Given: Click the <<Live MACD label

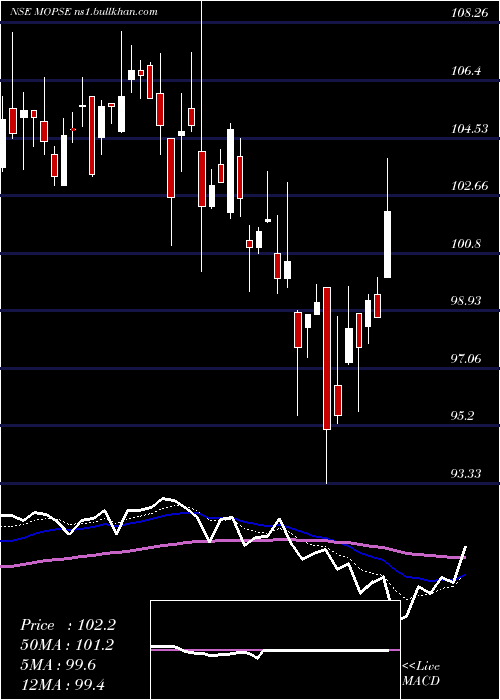Looking at the screenshot, I should tap(421, 673).
